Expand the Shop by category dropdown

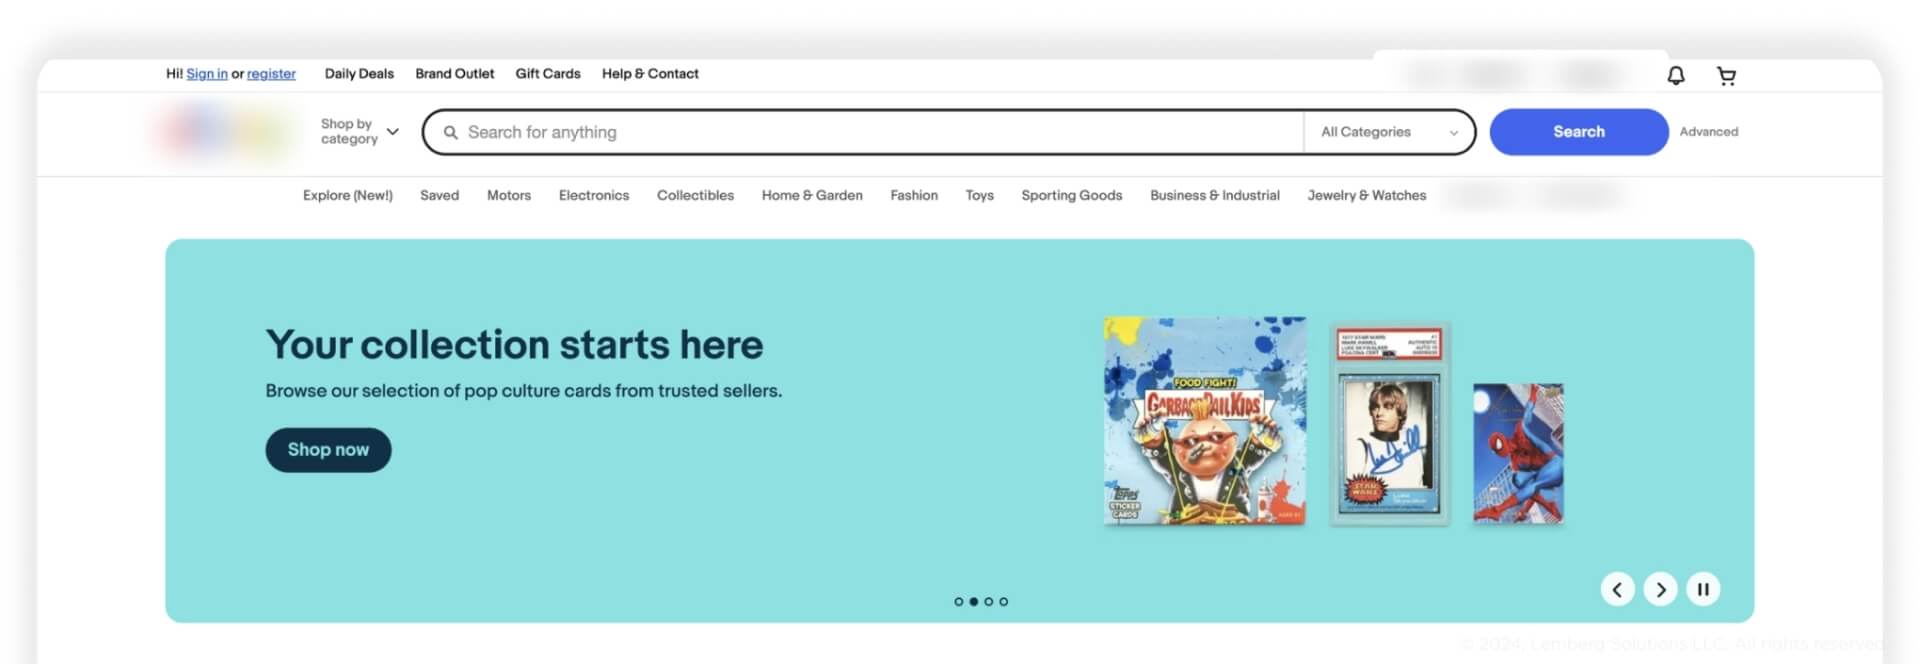[359, 131]
